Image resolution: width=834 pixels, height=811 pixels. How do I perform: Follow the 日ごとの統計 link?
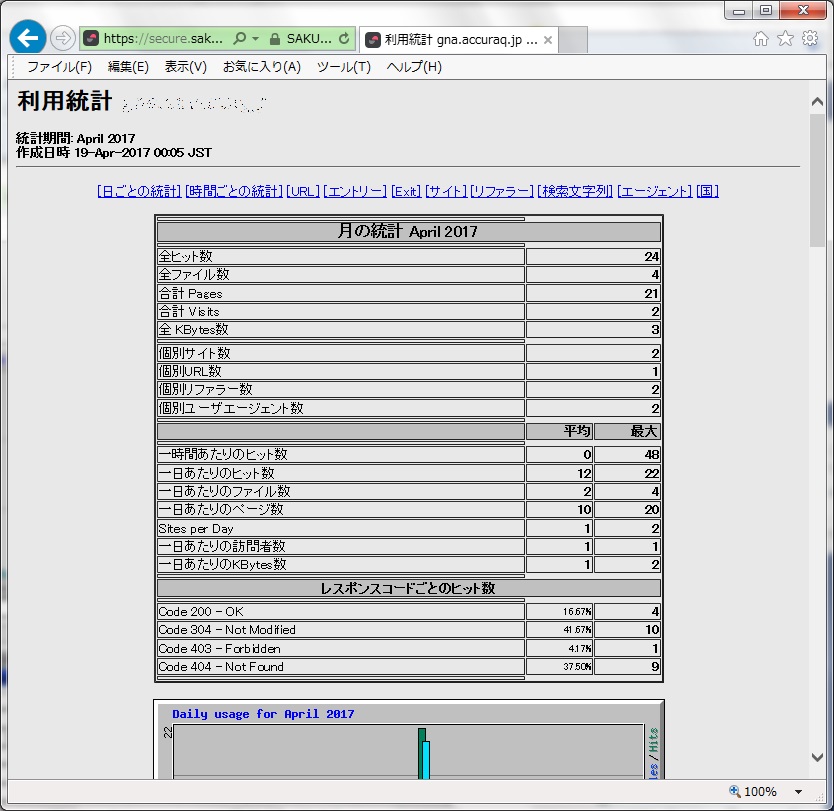point(139,191)
